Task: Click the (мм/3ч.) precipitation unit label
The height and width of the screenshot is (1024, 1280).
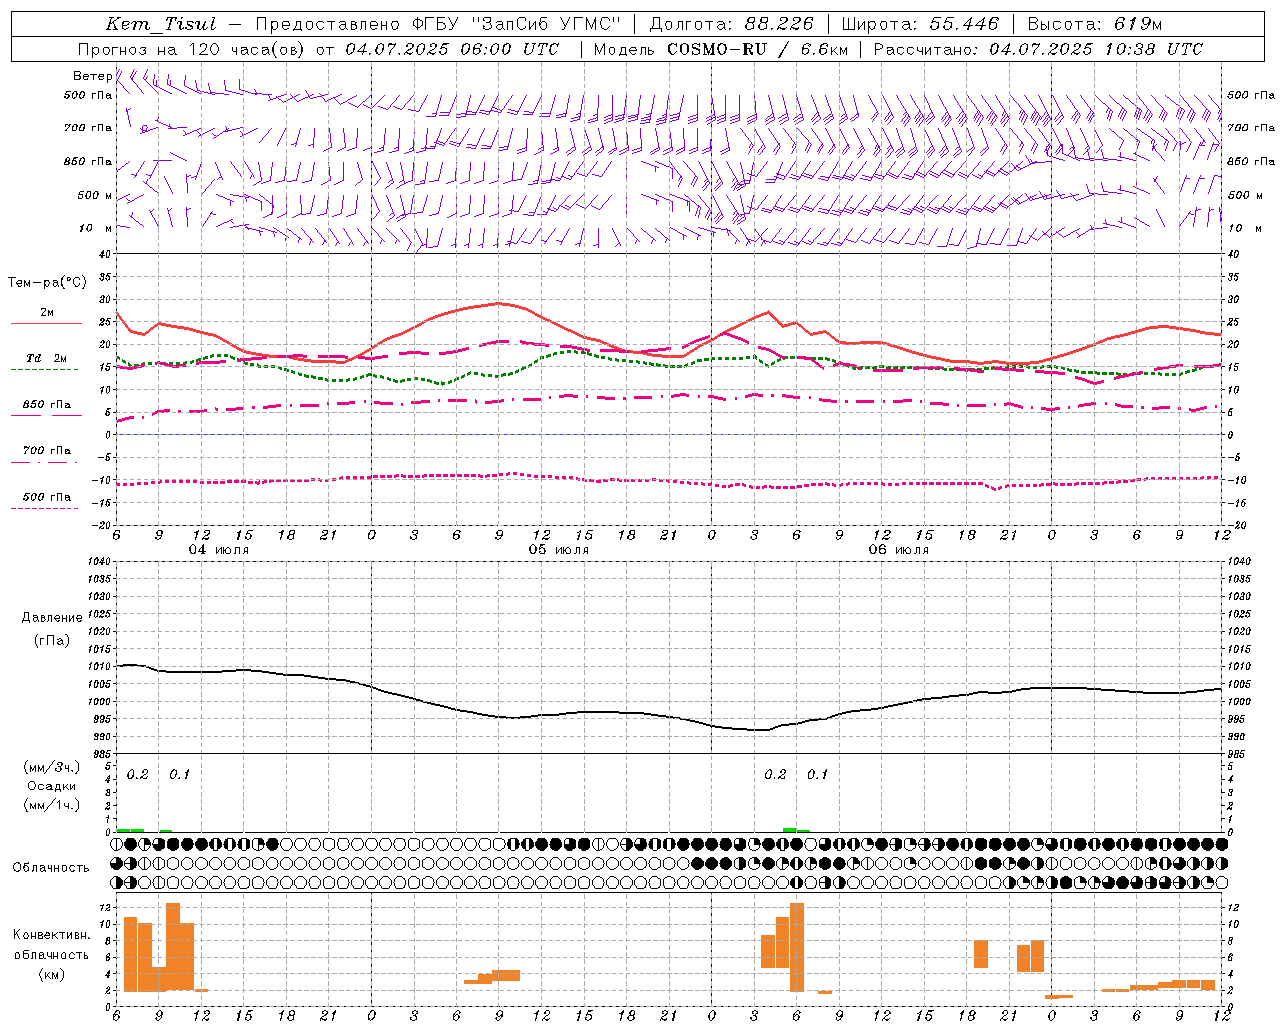Action: pos(52,767)
